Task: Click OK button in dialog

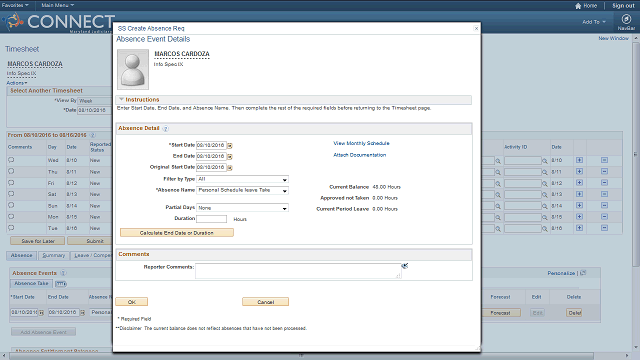Action: (131, 302)
